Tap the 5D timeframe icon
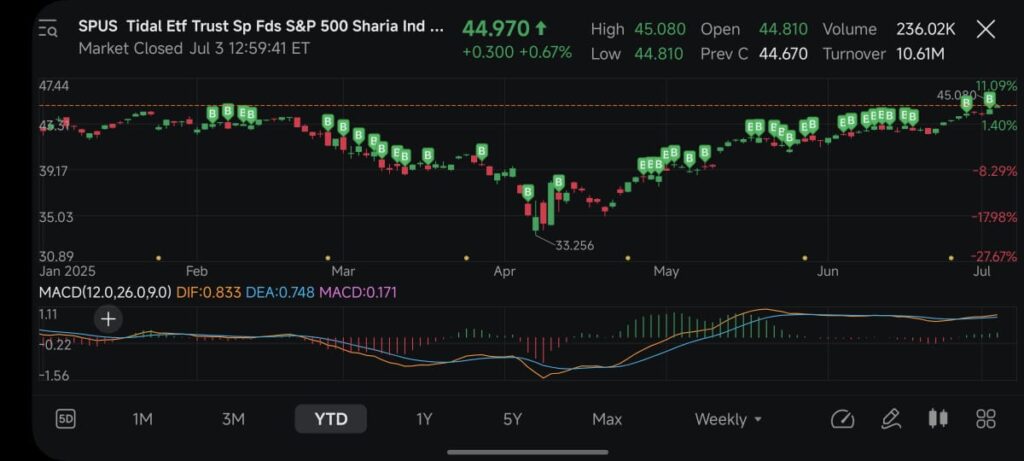1024x461 pixels. point(65,419)
